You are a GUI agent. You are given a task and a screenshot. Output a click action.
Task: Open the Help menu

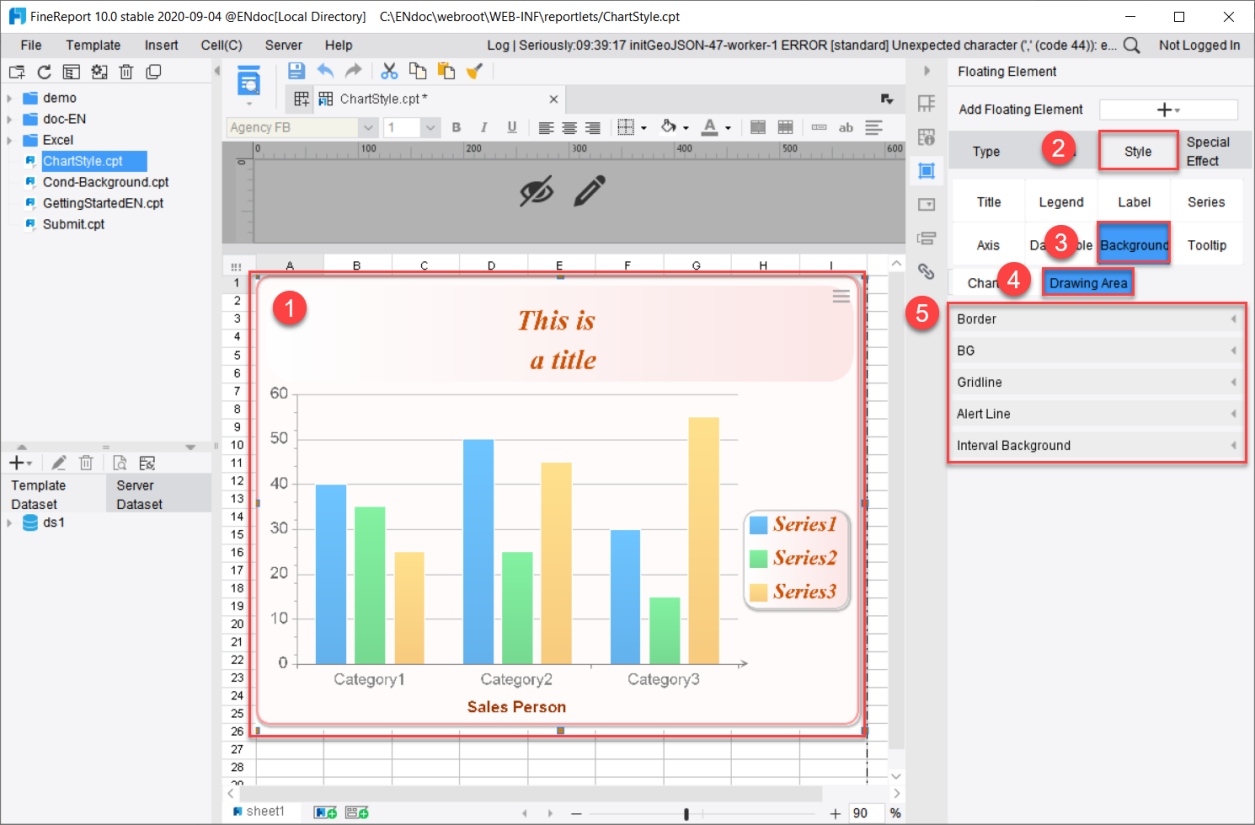[x=339, y=45]
